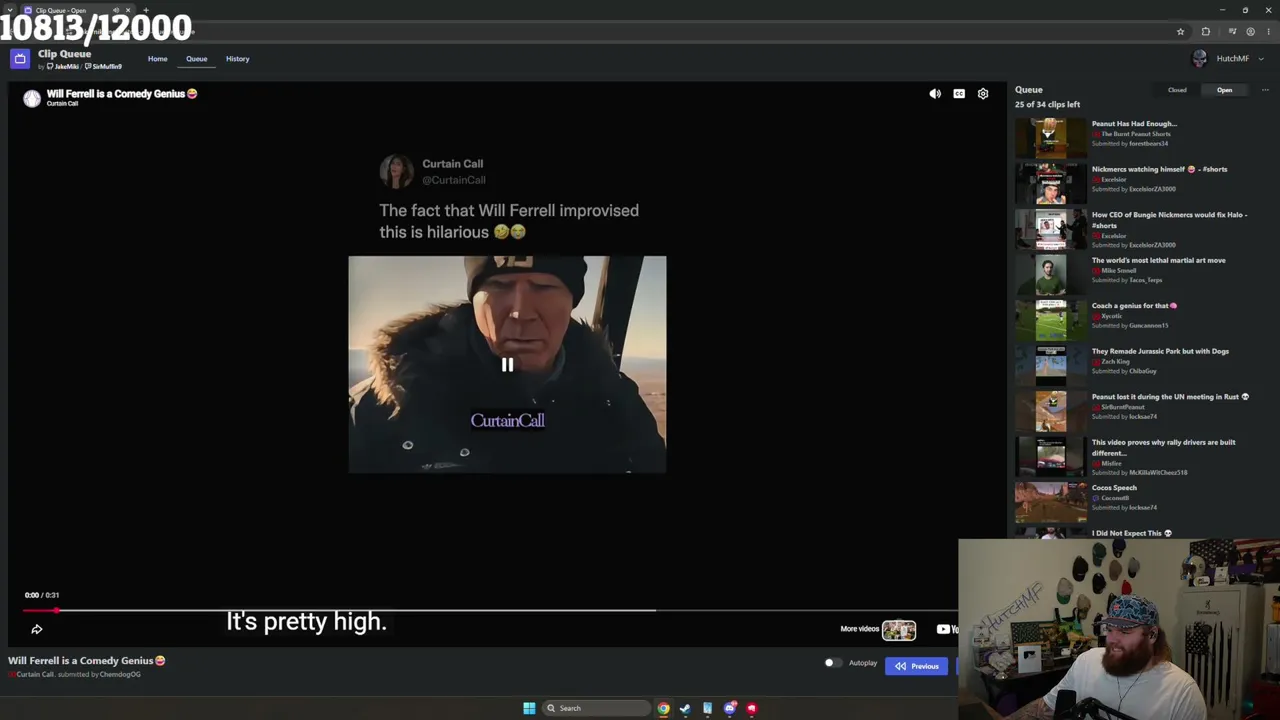Open the Curtain Call channel avatar in player header

pos(32,98)
